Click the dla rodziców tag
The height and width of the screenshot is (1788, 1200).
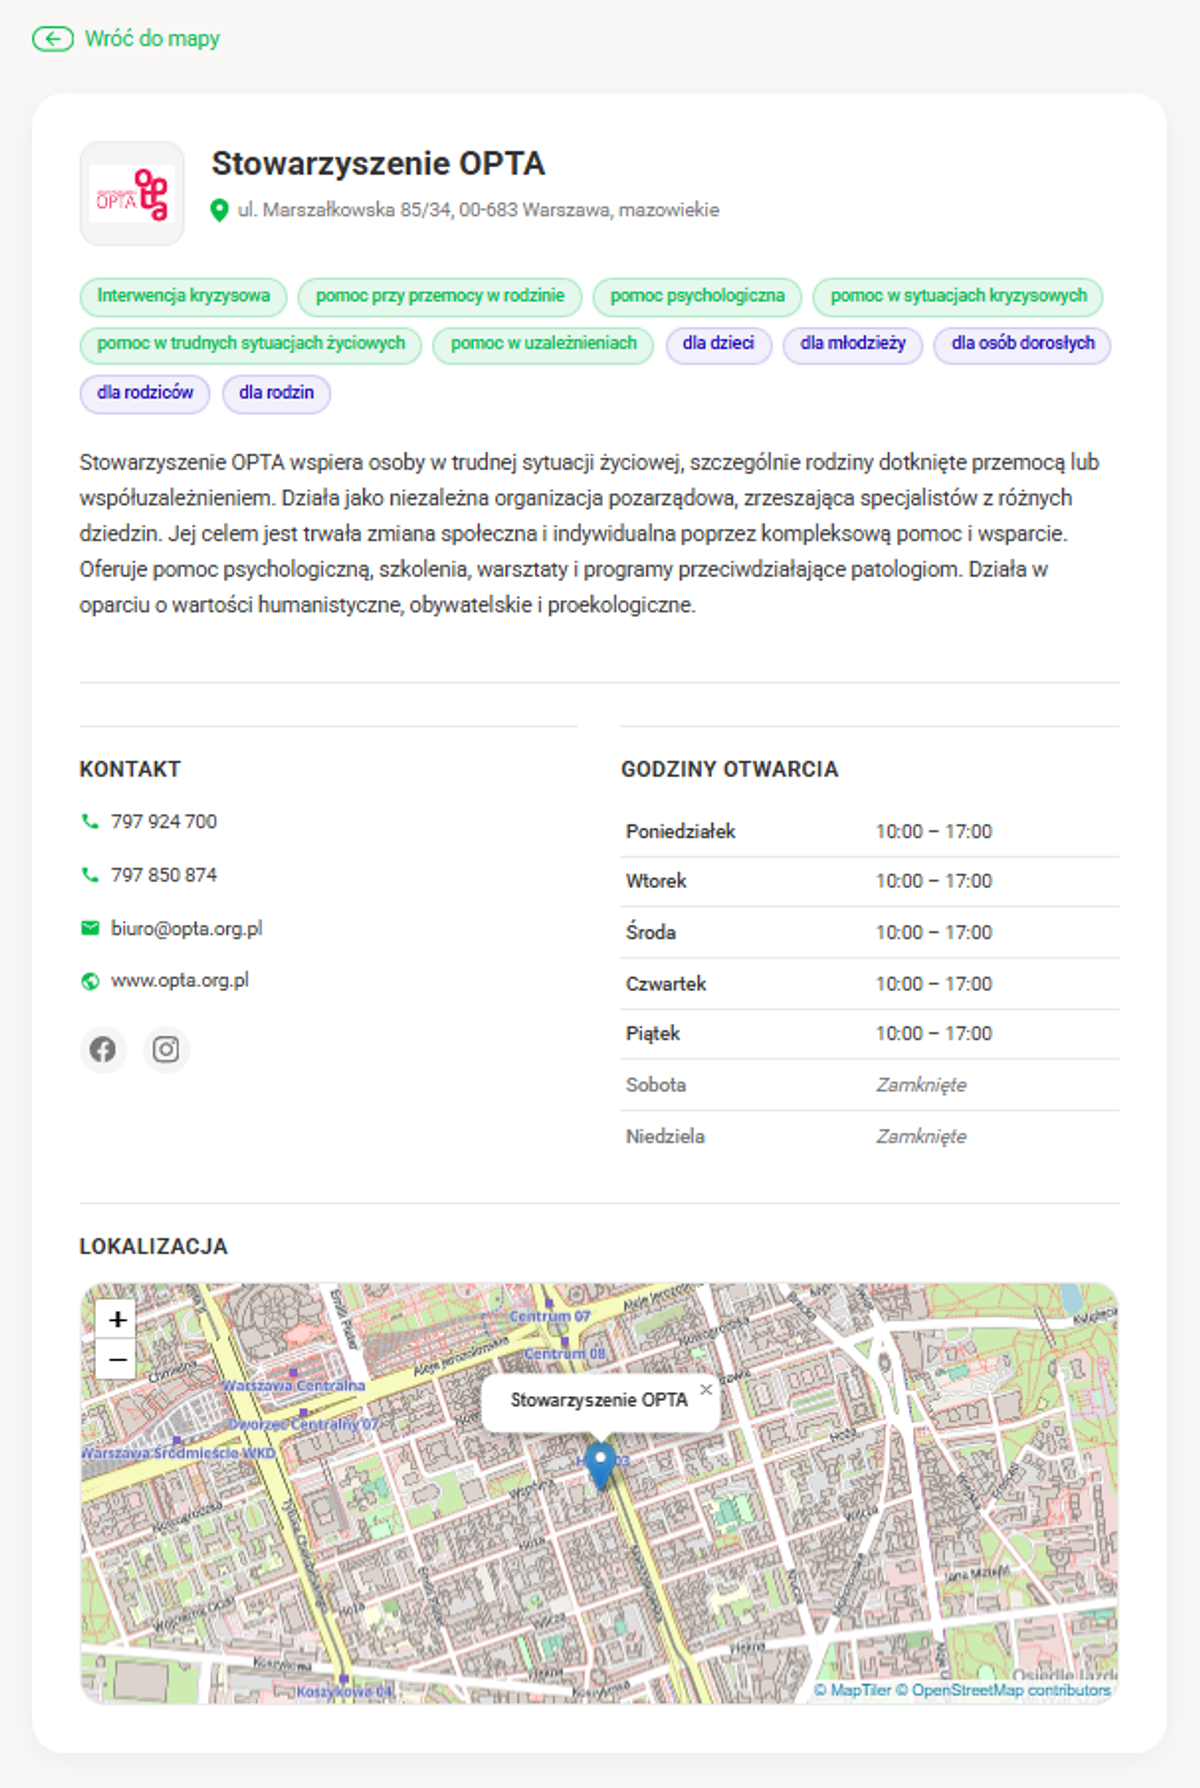(145, 393)
